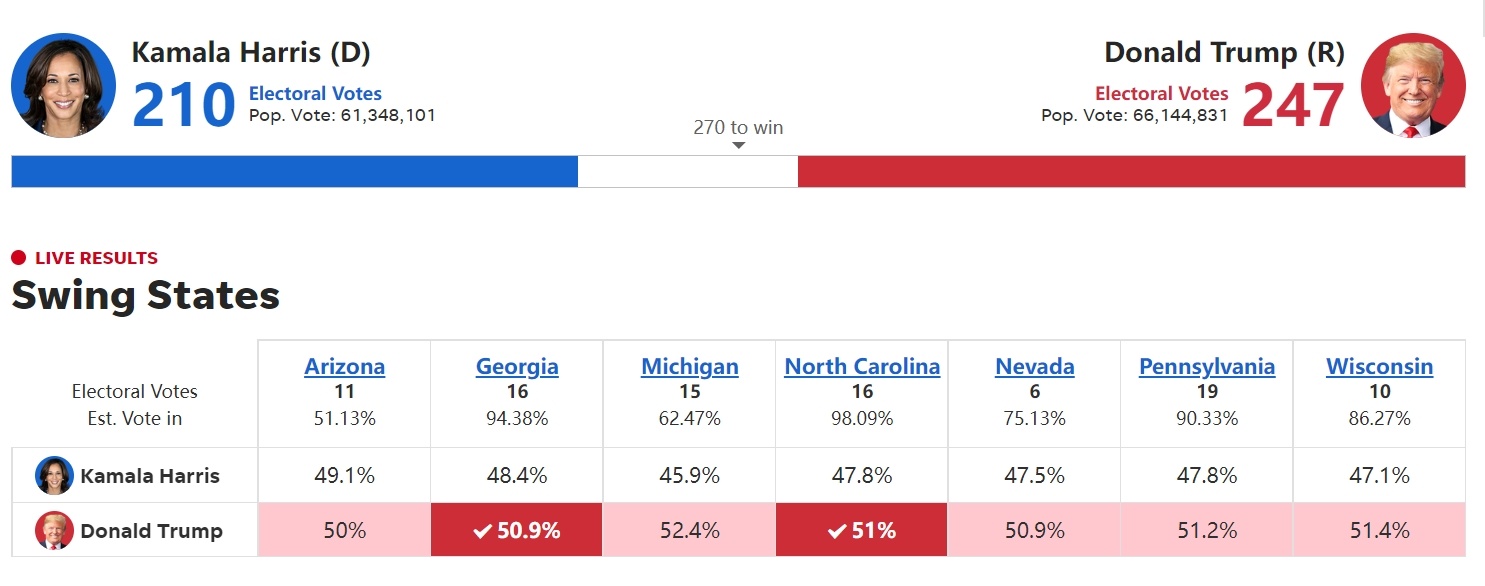Click the red live results indicator dot
Screen dimensions: 1485x586
pyautogui.click(x=18, y=258)
